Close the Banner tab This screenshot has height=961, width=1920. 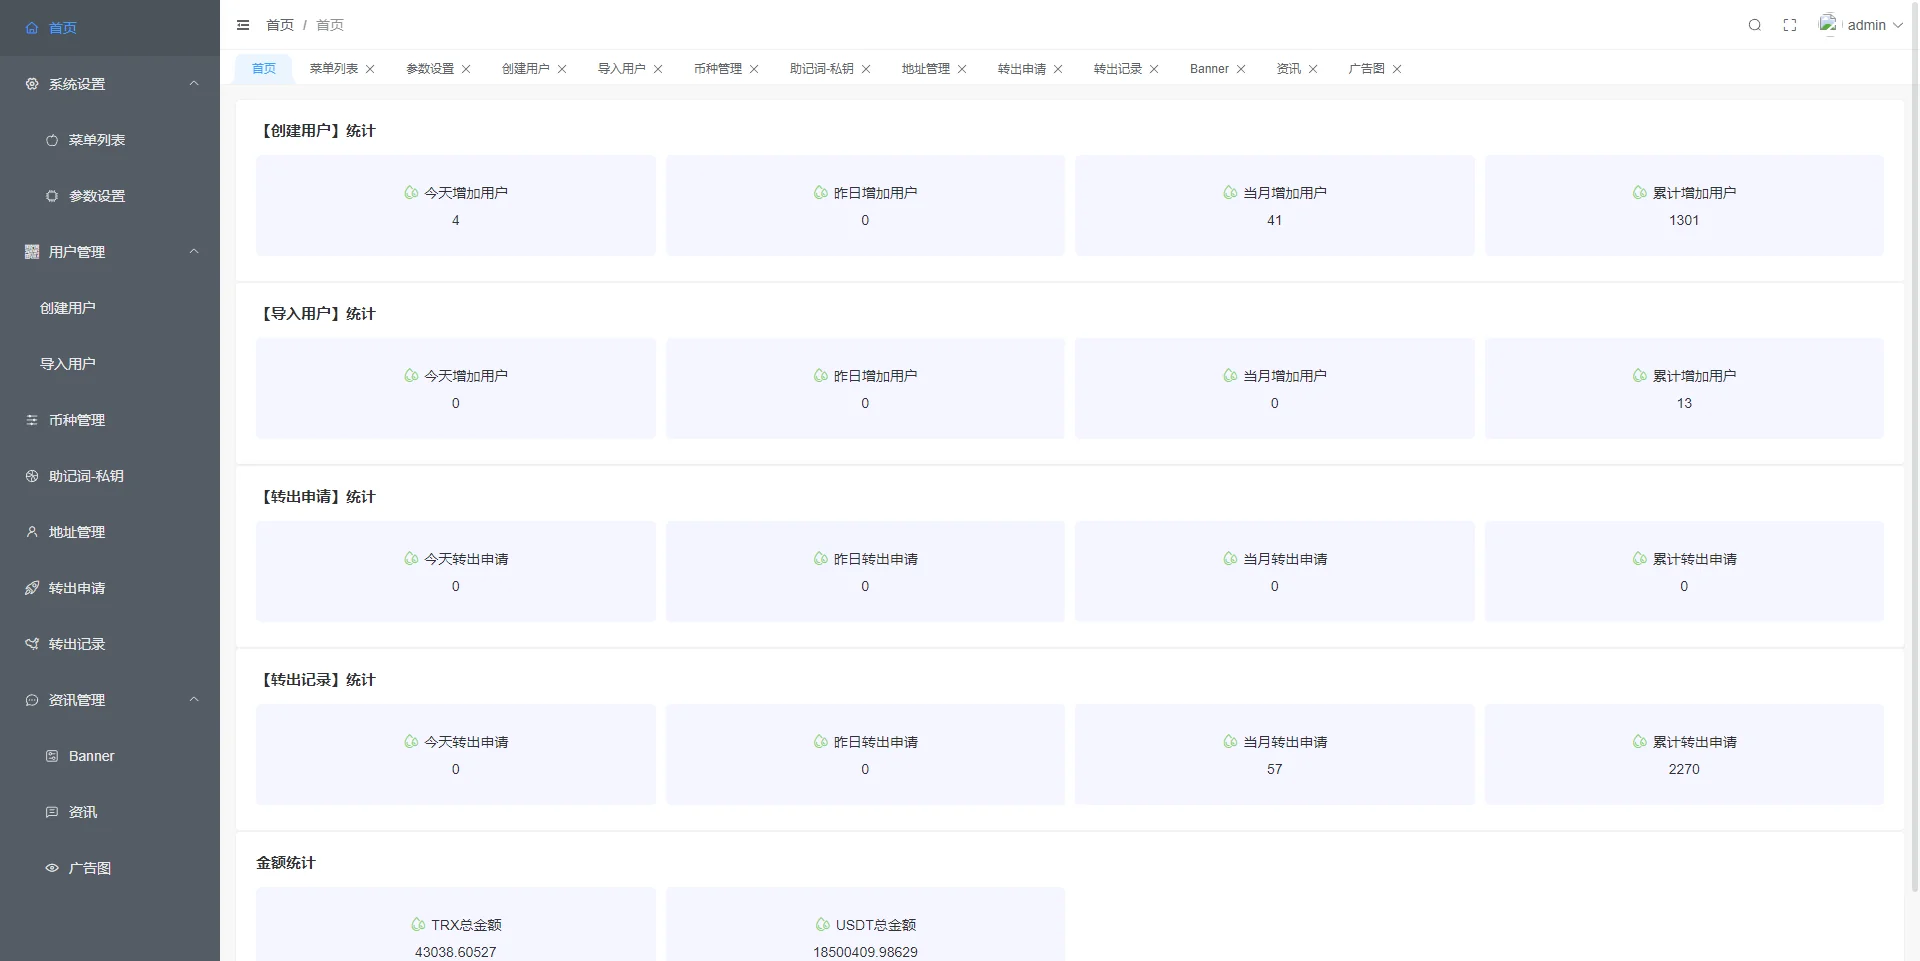1241,69
